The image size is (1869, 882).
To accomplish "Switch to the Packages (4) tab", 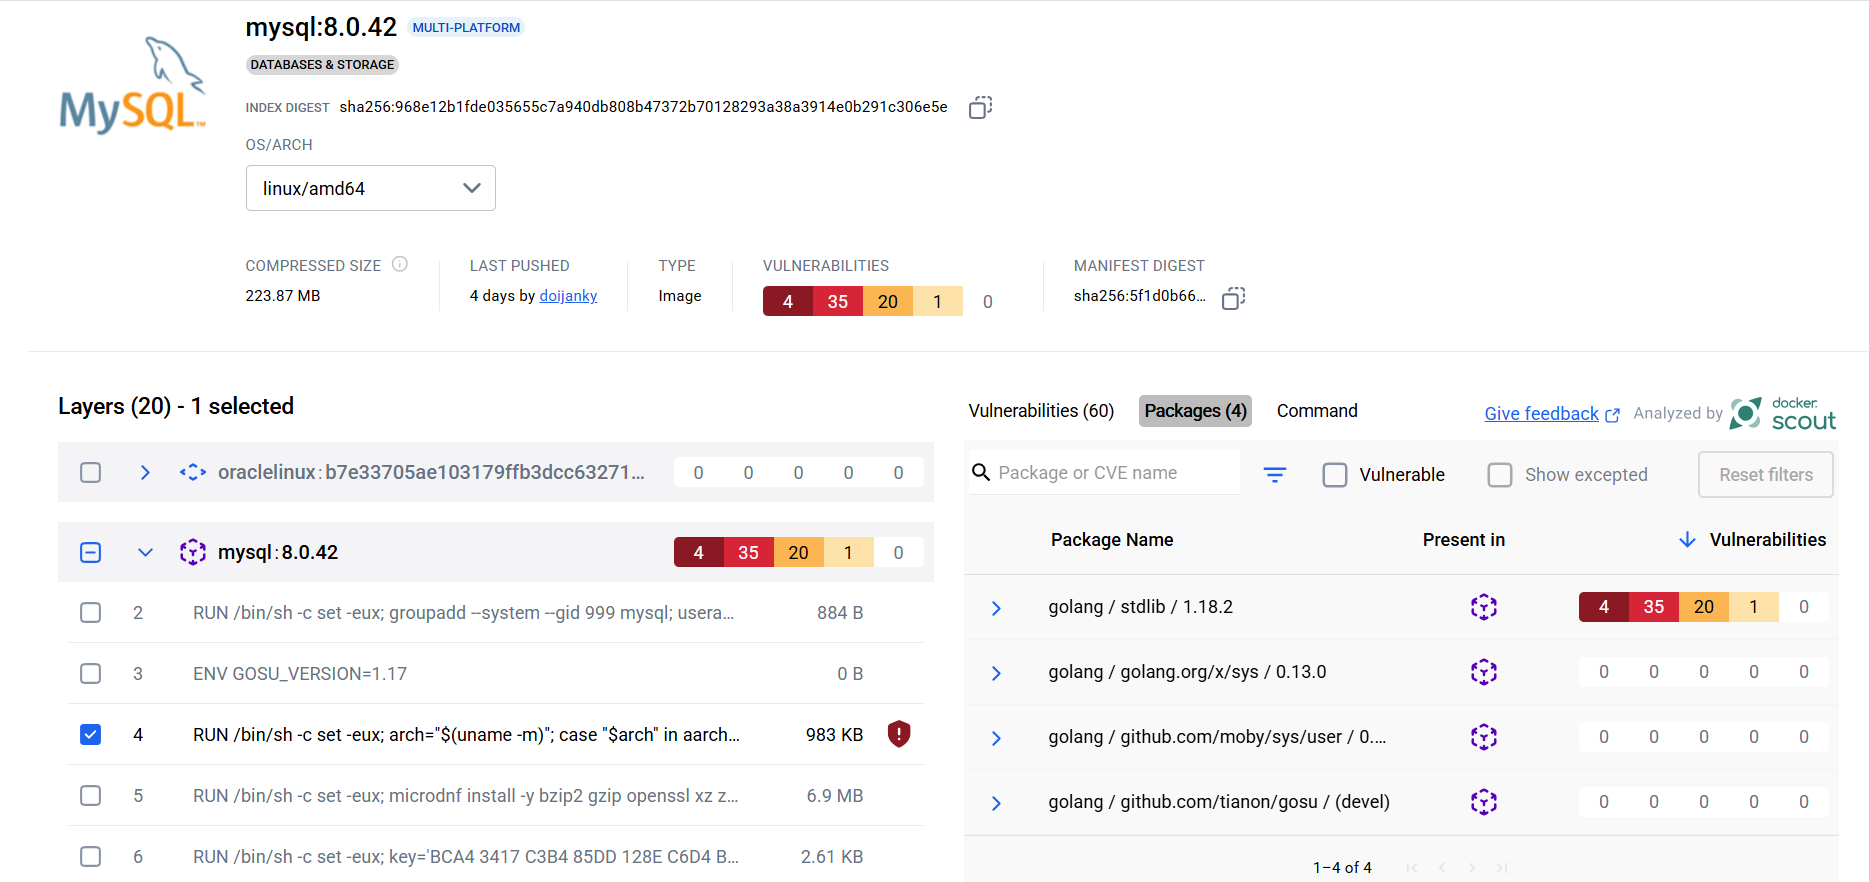I will click(1195, 411).
